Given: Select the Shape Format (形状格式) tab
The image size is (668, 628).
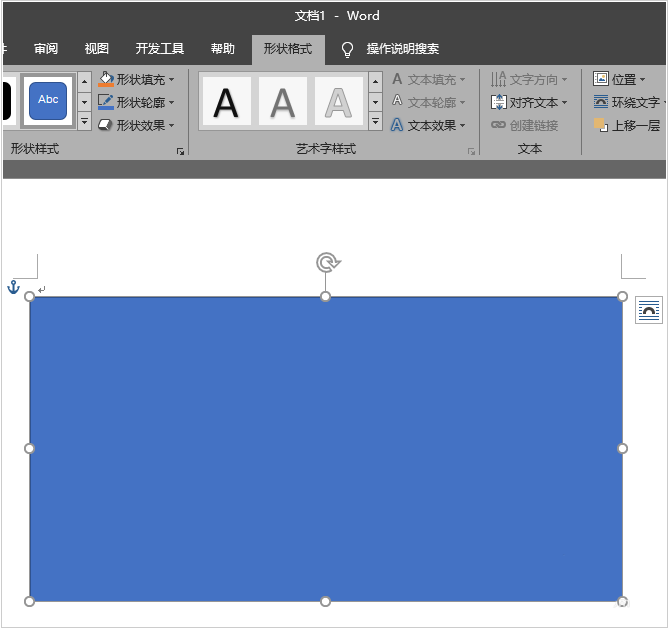Looking at the screenshot, I should (288, 49).
